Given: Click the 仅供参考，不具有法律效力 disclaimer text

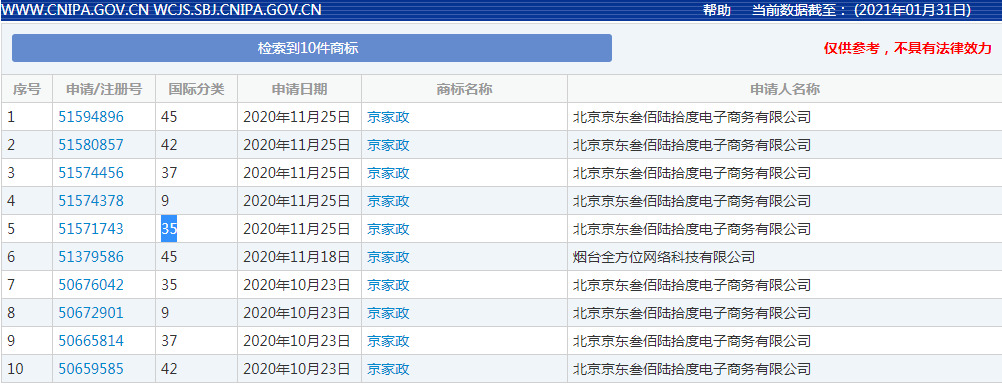Looking at the screenshot, I should (x=907, y=49).
